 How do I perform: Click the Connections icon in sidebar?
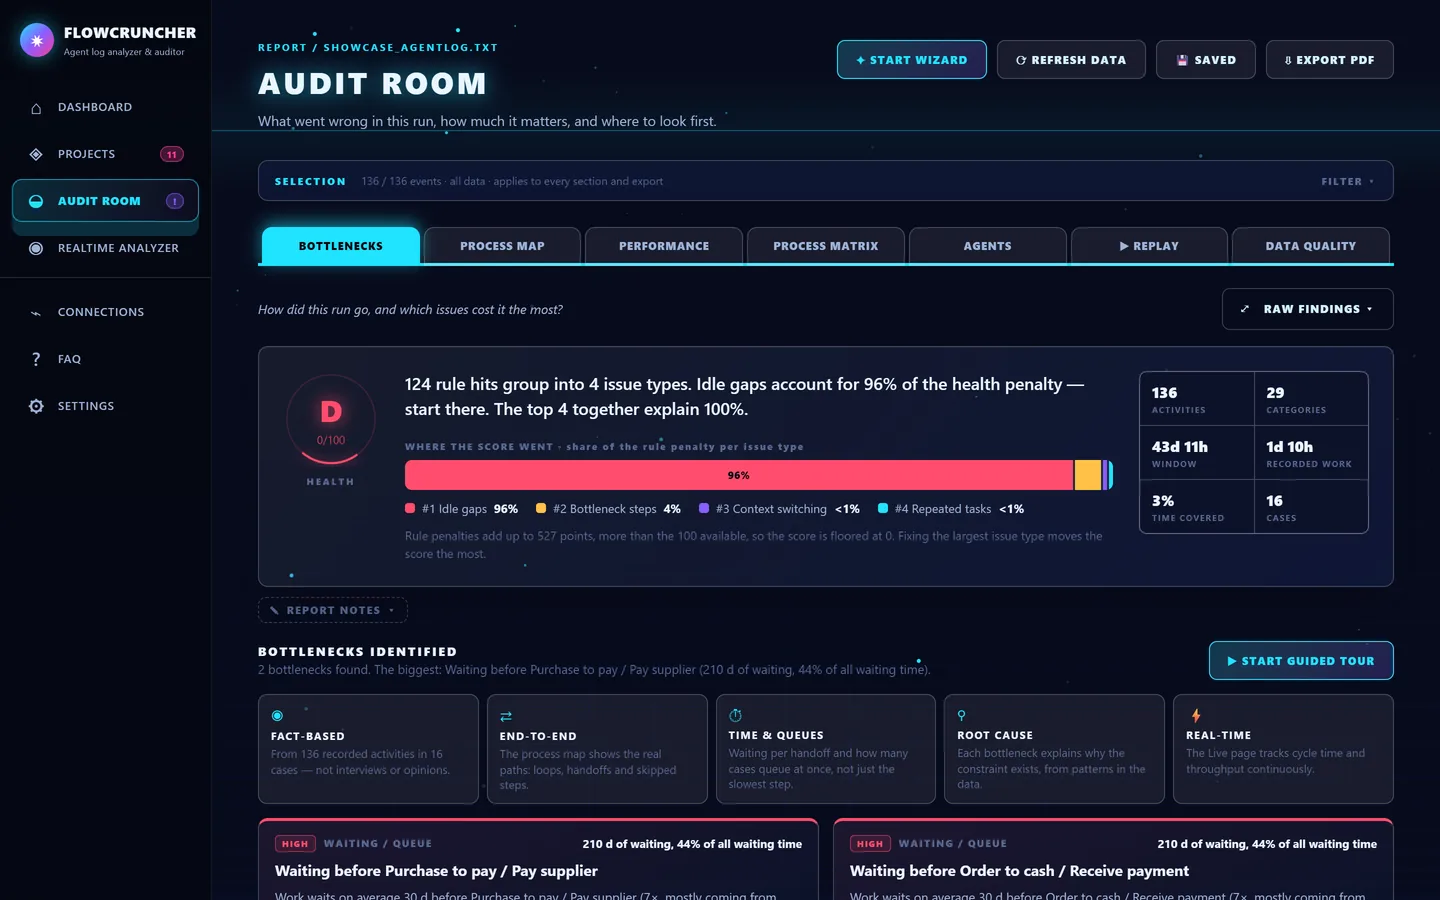click(36, 313)
